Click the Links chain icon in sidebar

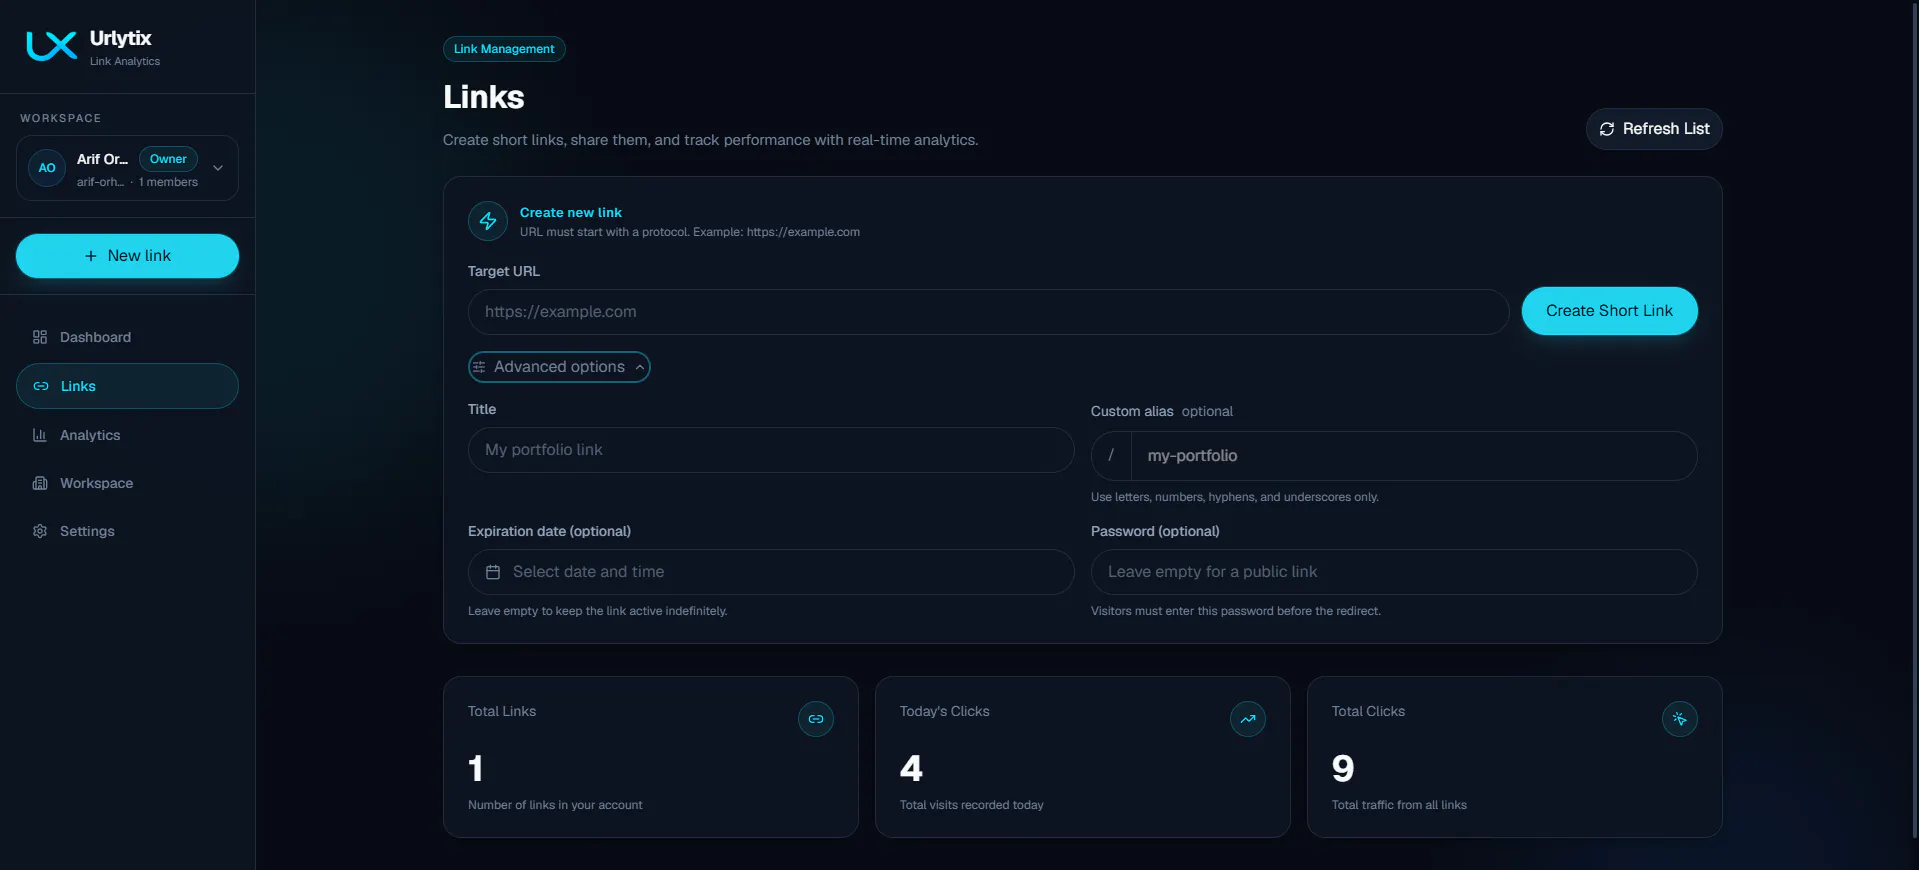(41, 386)
